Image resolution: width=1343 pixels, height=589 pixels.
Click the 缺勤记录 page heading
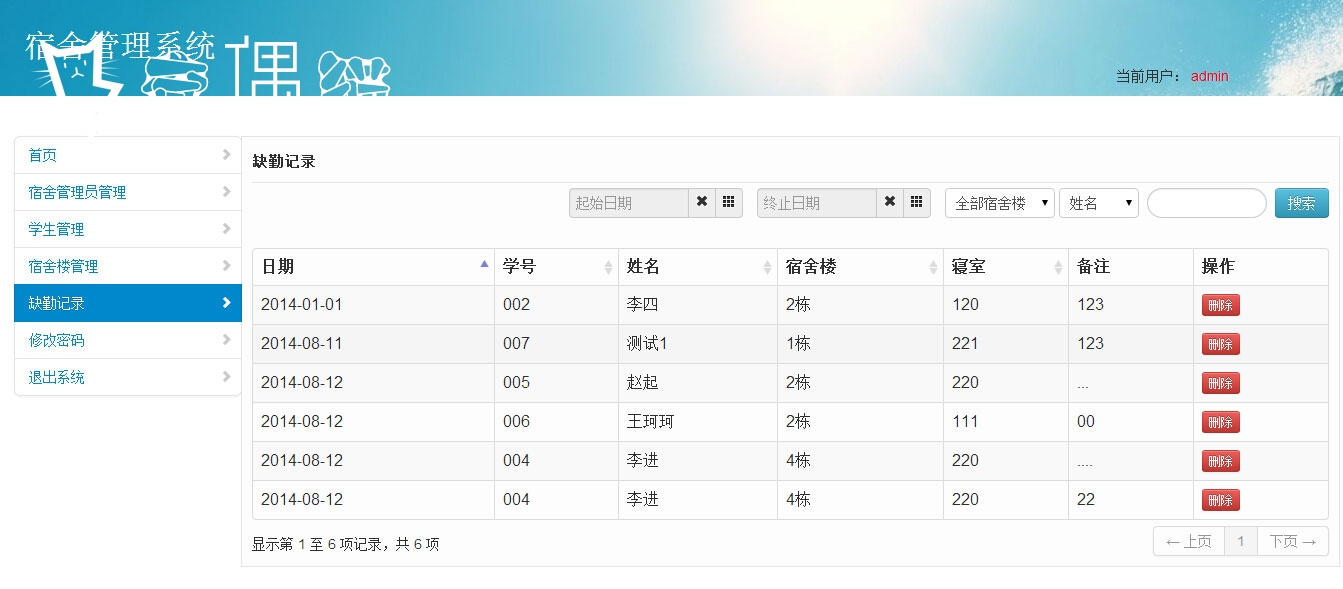(x=284, y=161)
